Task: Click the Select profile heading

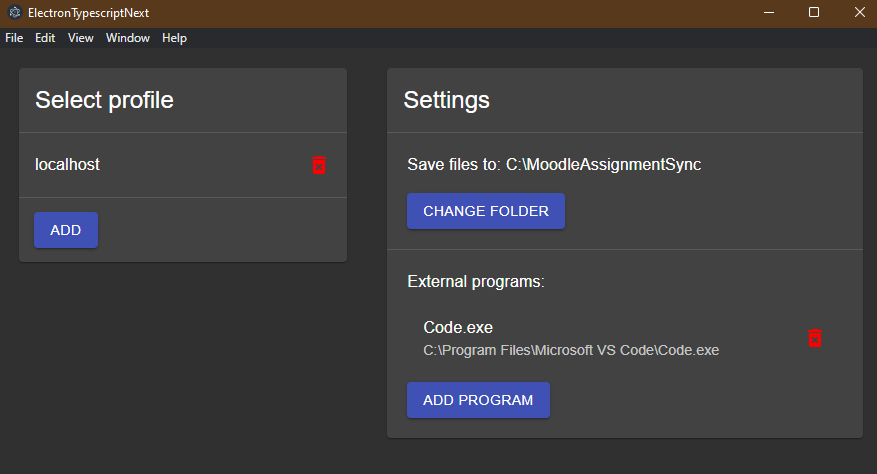Action: tap(105, 101)
